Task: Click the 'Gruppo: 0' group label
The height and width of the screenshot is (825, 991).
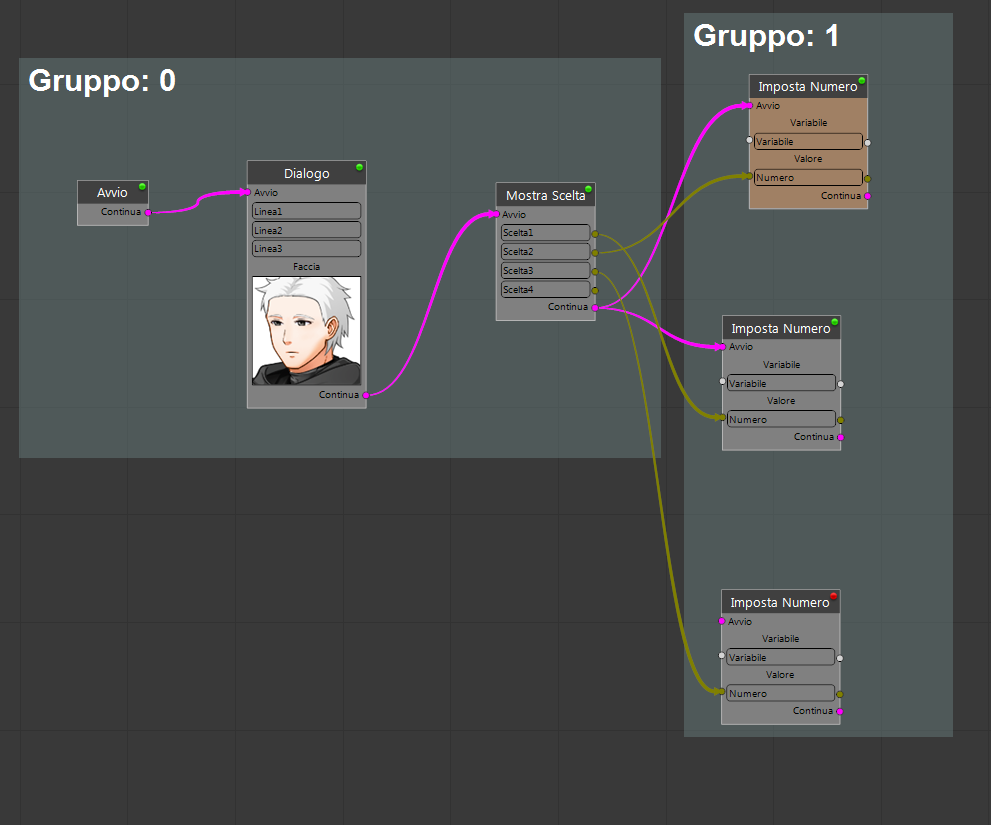Action: [x=102, y=81]
